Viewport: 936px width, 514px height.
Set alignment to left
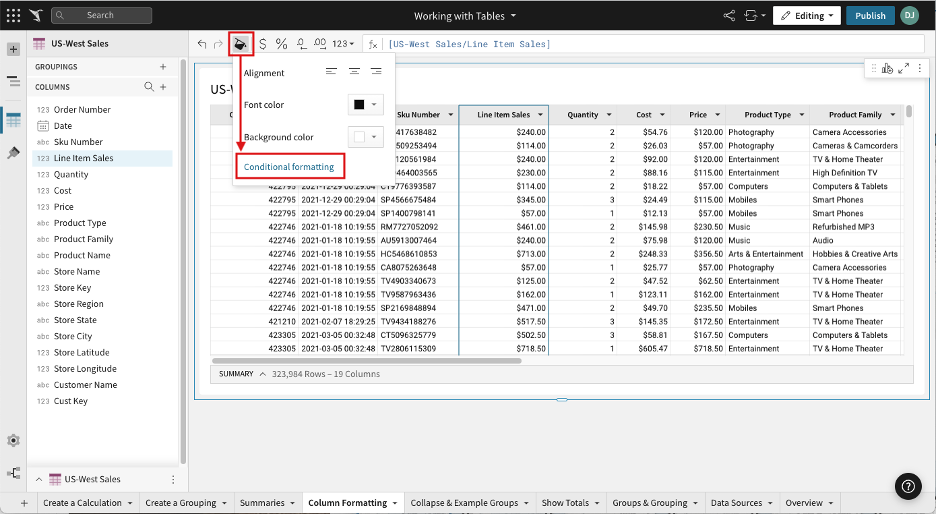[331, 72]
